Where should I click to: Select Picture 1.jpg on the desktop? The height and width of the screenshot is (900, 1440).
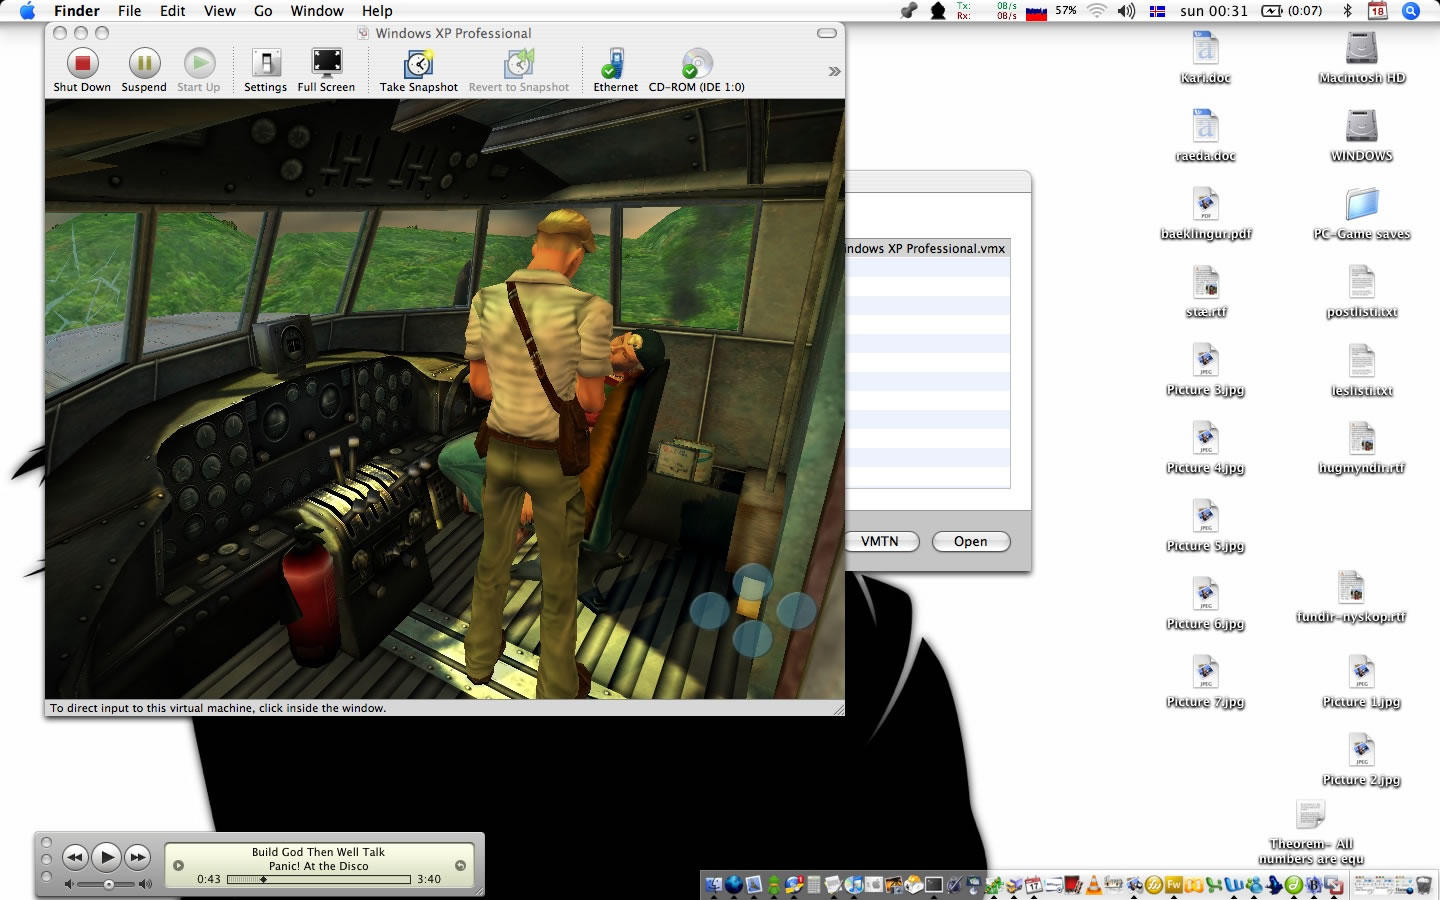[1361, 681]
